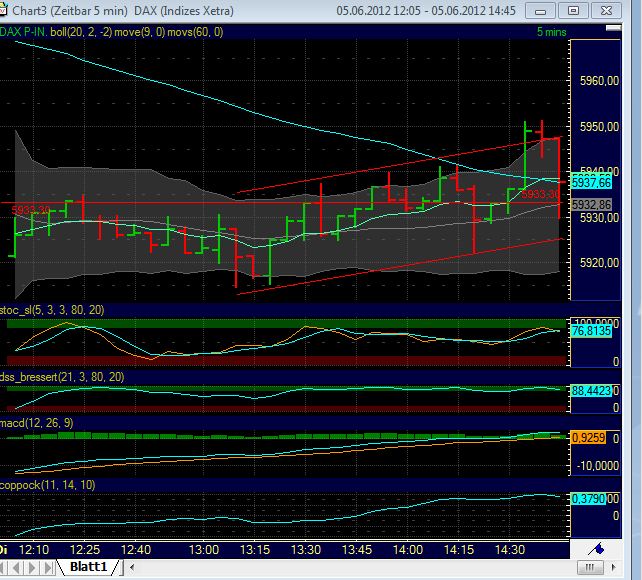
Task: Close the Chart3 window
Action: point(606,11)
